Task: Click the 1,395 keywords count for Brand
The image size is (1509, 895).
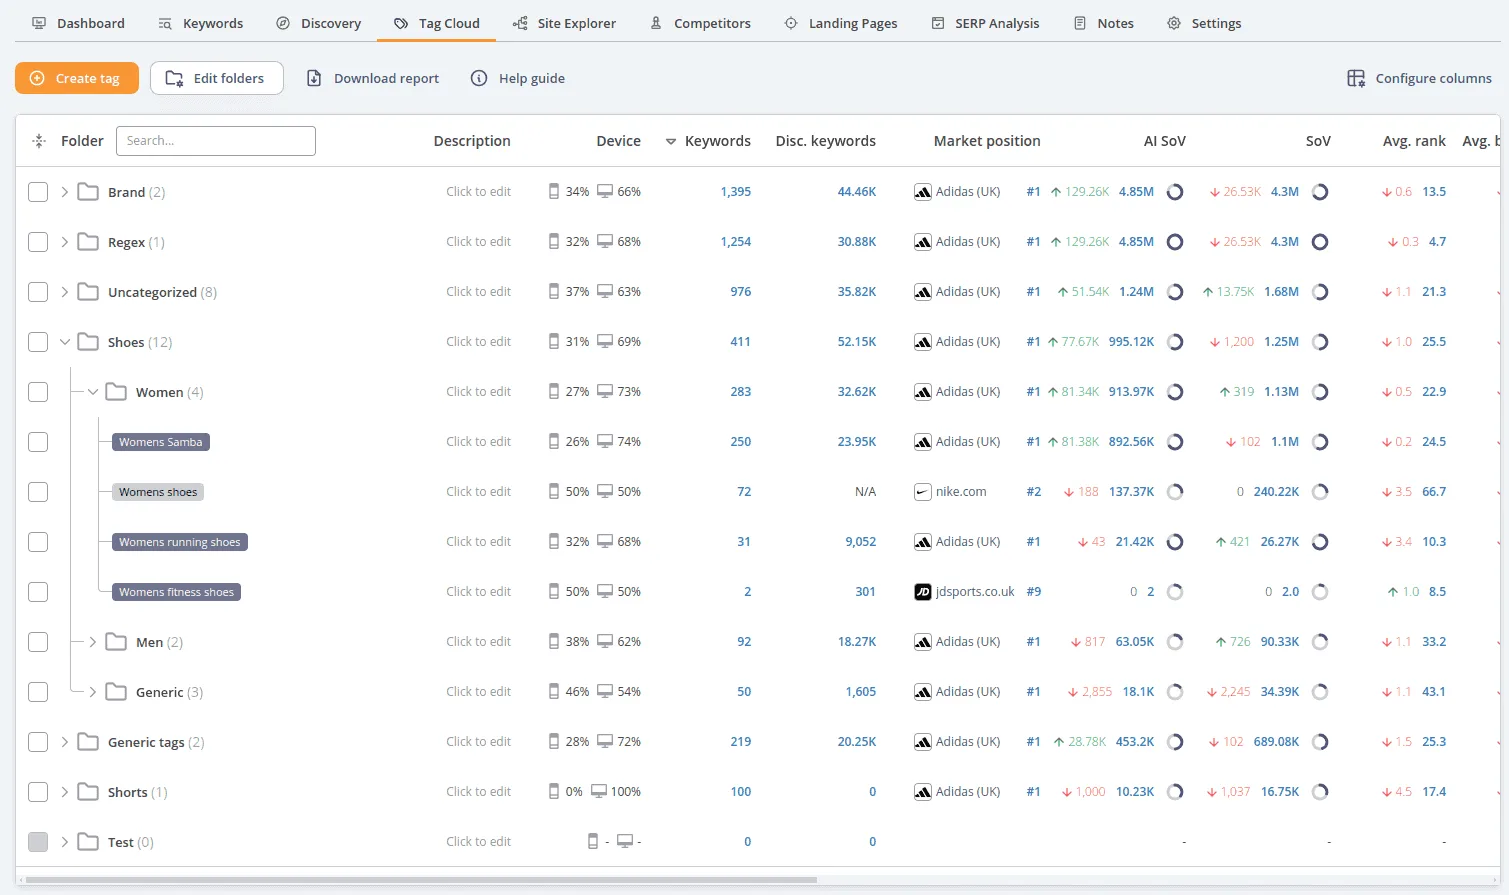Action: point(735,192)
